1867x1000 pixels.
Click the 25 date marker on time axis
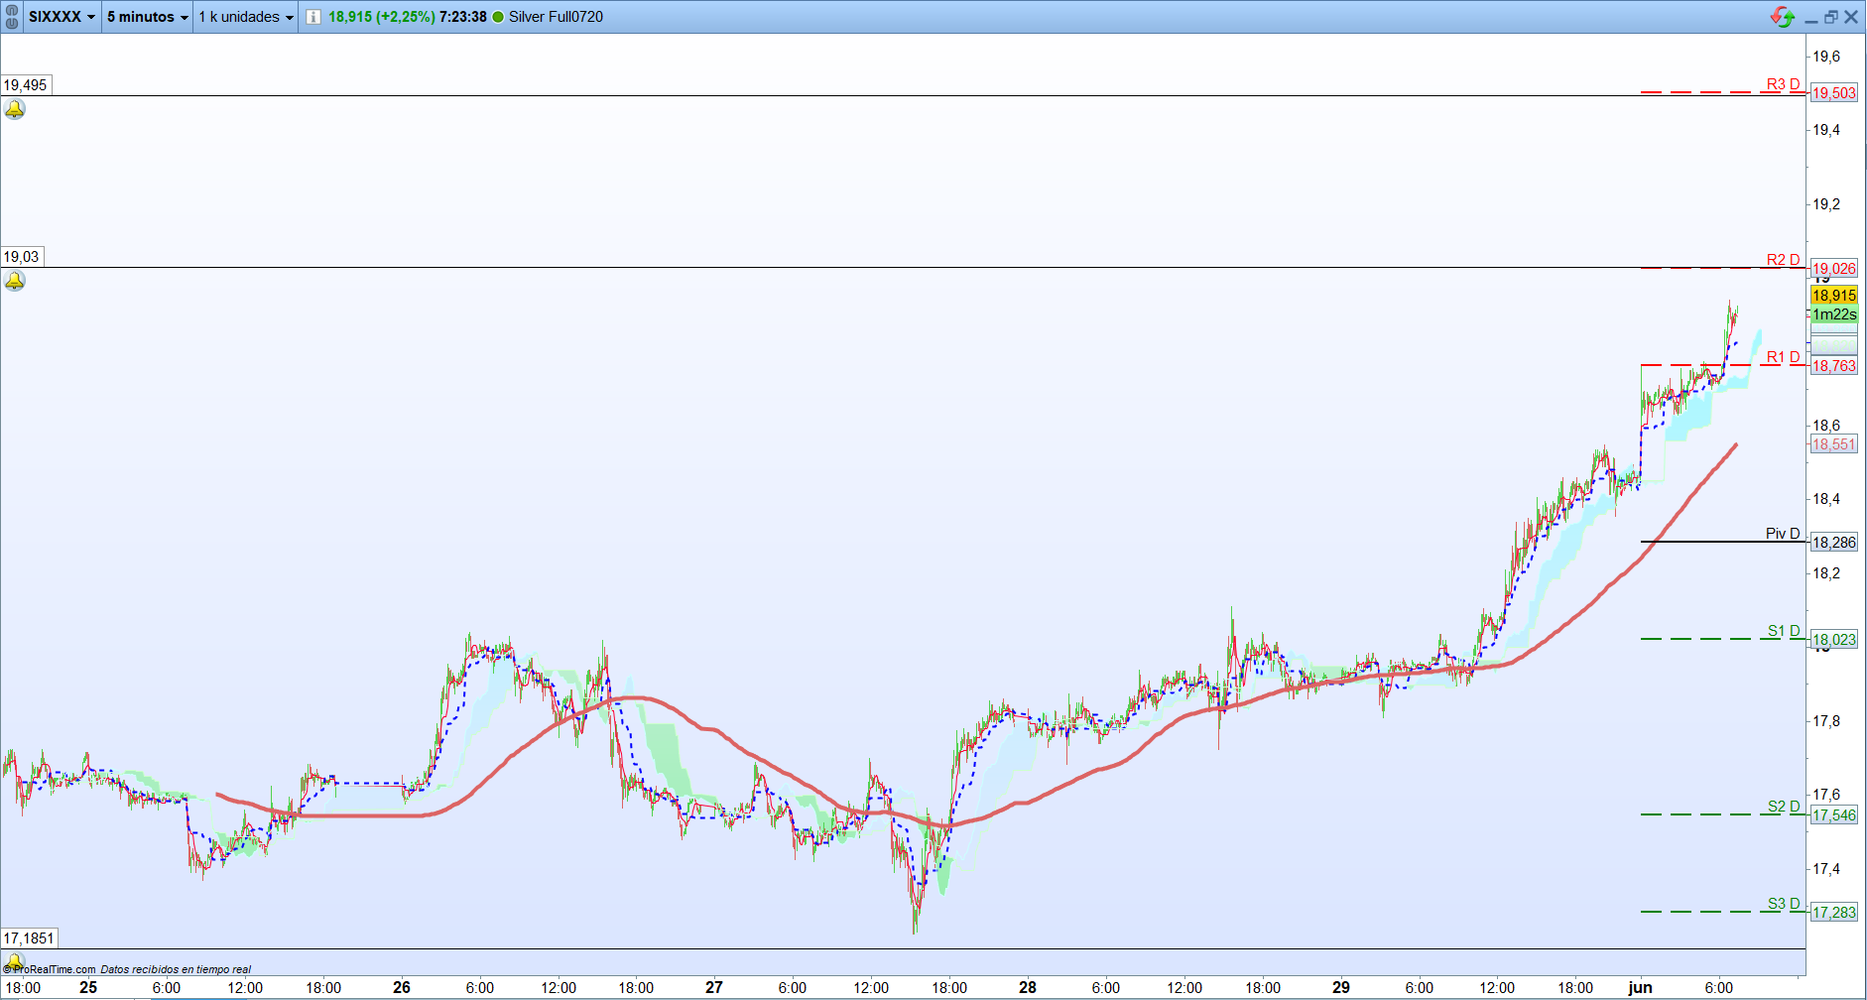[x=88, y=988]
